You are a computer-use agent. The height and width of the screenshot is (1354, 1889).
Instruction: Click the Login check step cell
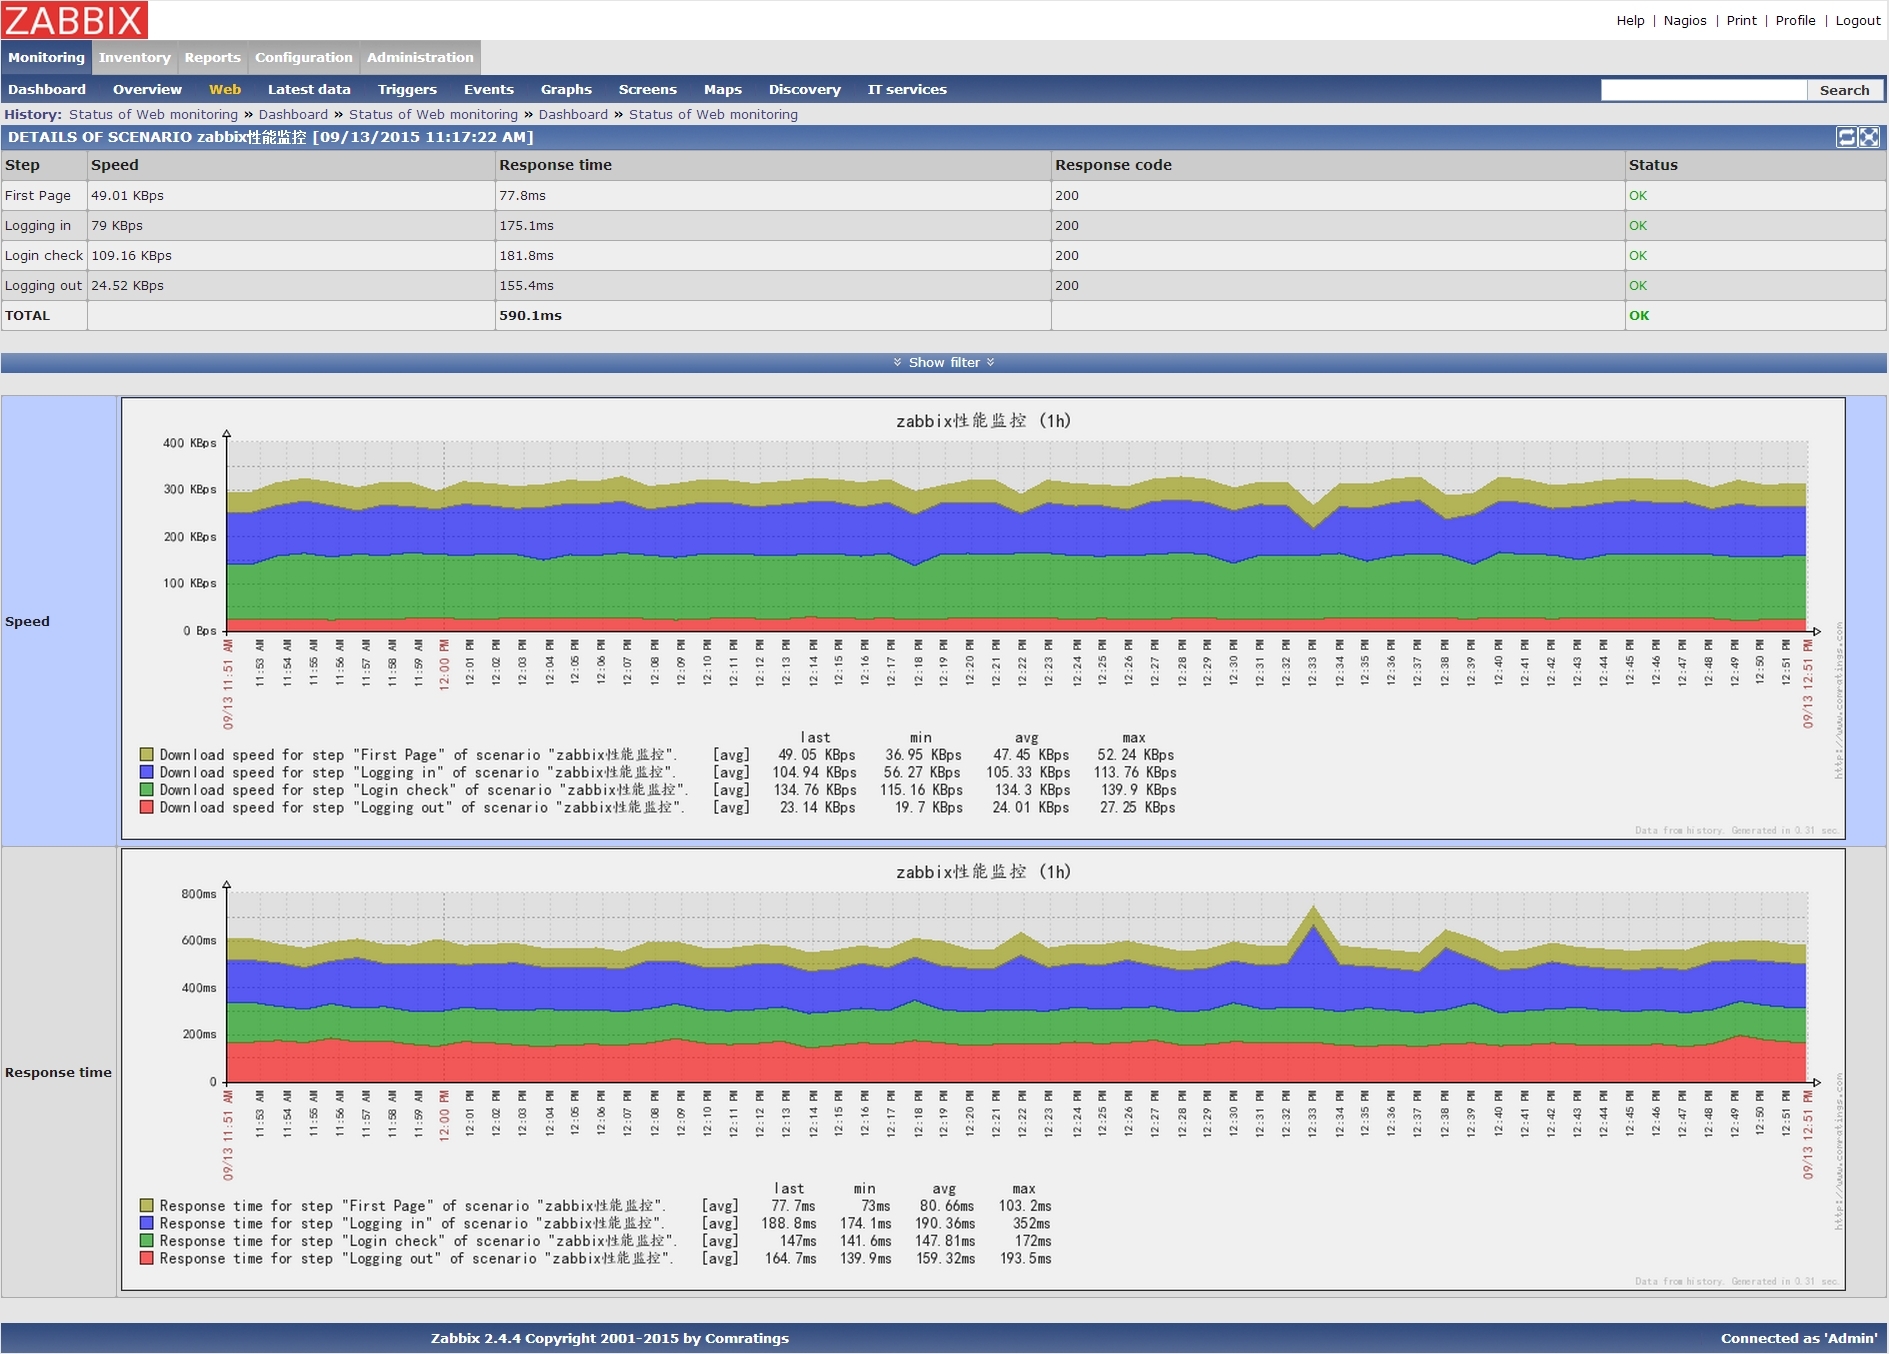[x=44, y=255]
